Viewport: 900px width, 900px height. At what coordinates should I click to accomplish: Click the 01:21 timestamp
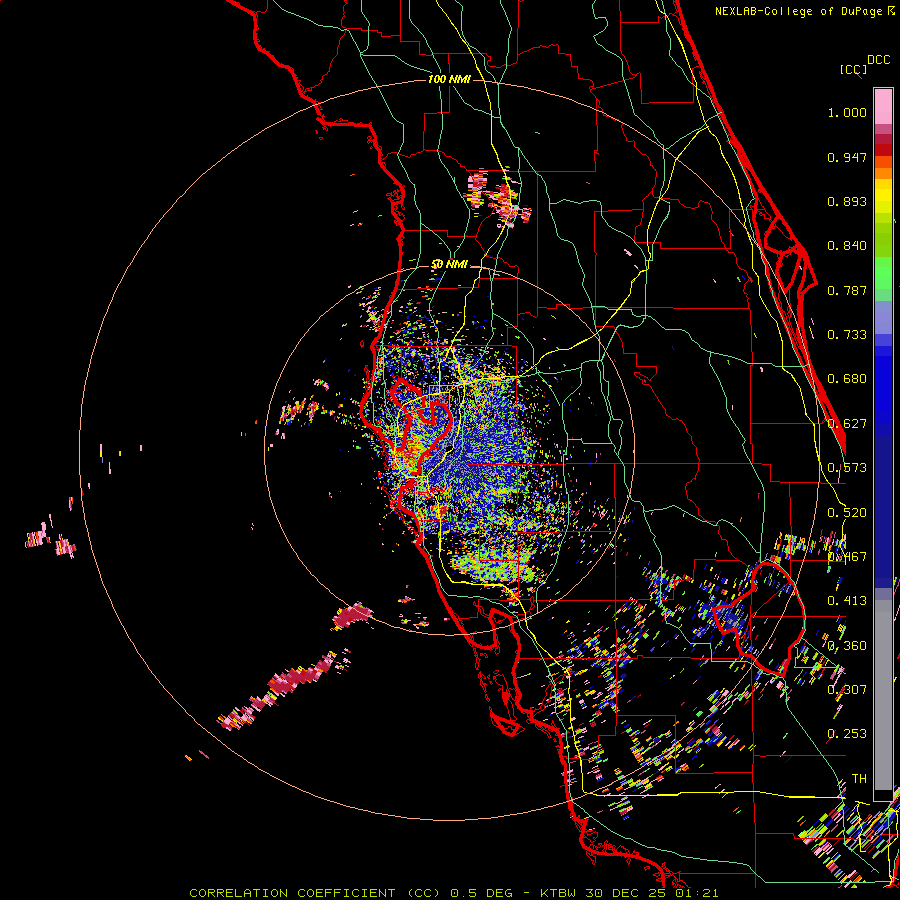coord(697,893)
